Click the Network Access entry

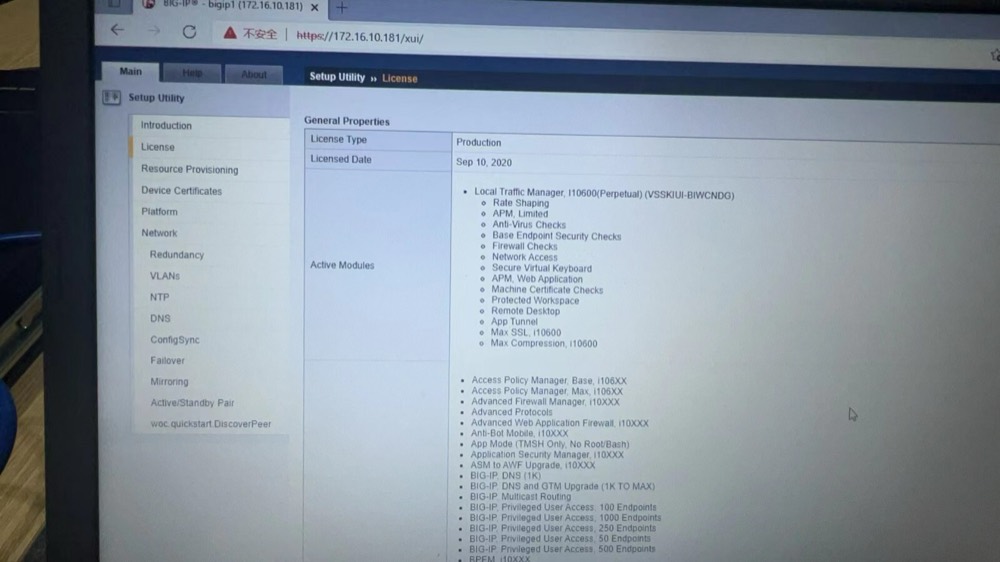[524, 257]
